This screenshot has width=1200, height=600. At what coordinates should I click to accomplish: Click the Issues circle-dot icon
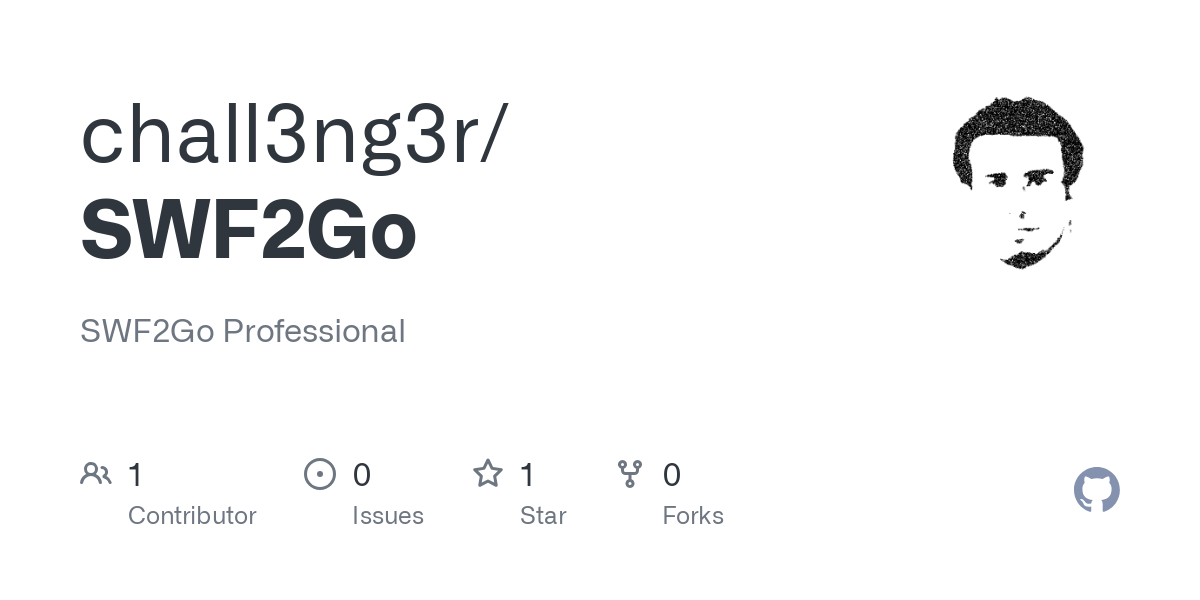pyautogui.click(x=319, y=474)
